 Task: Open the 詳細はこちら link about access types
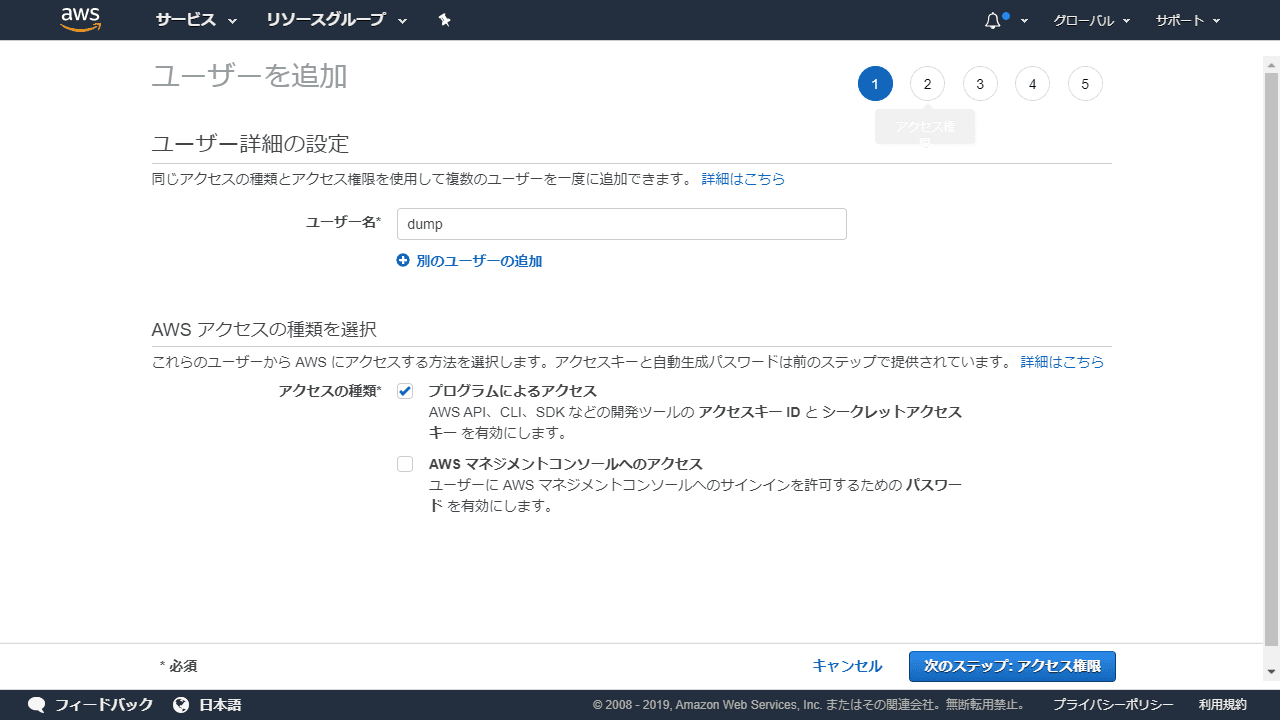[1062, 362]
